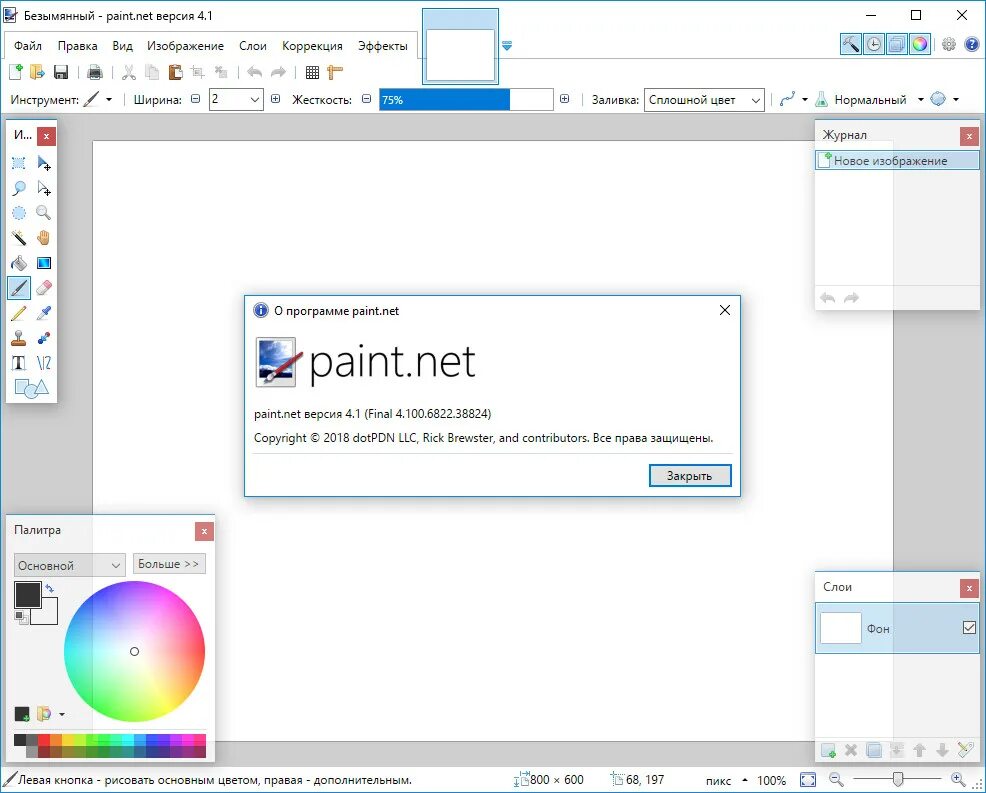Open the Слои menu

pos(253,46)
